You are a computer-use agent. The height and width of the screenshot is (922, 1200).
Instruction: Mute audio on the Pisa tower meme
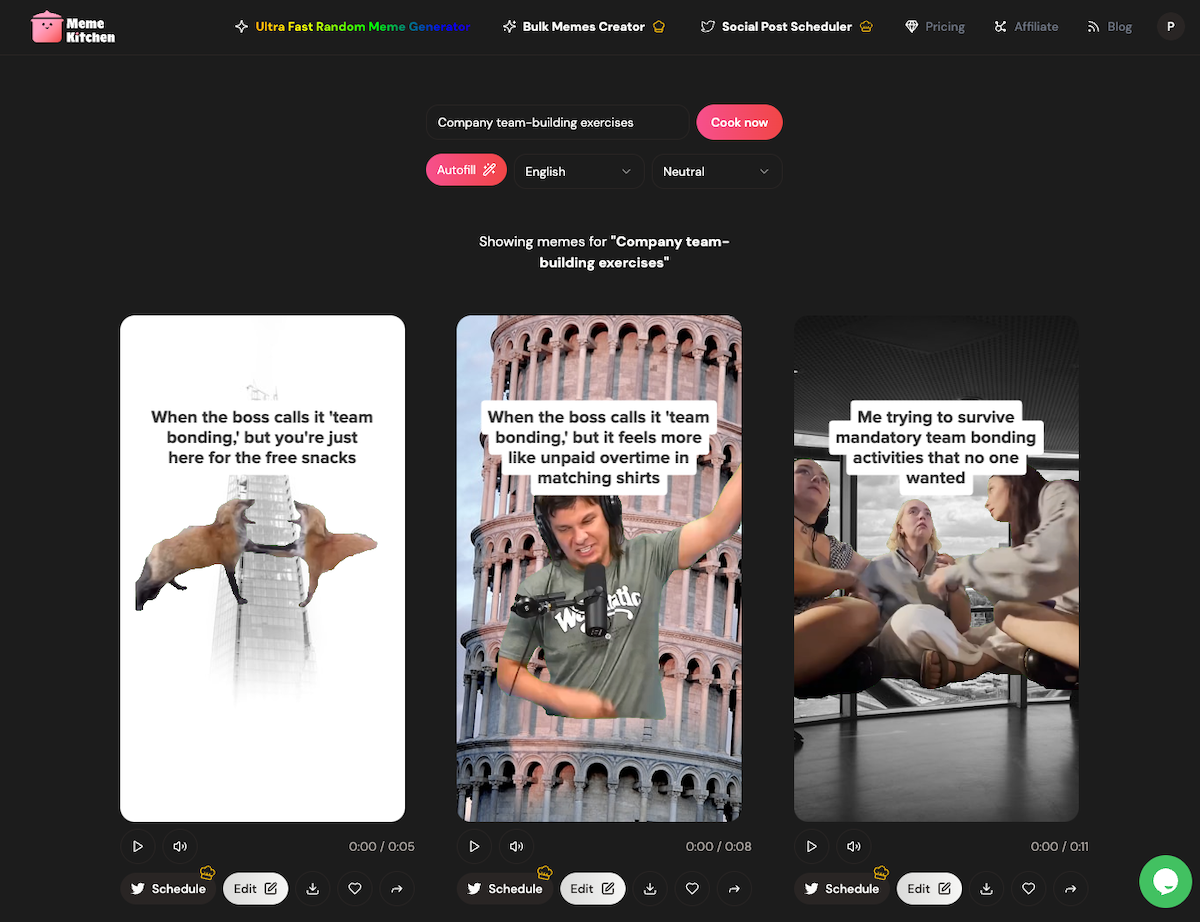(516, 846)
